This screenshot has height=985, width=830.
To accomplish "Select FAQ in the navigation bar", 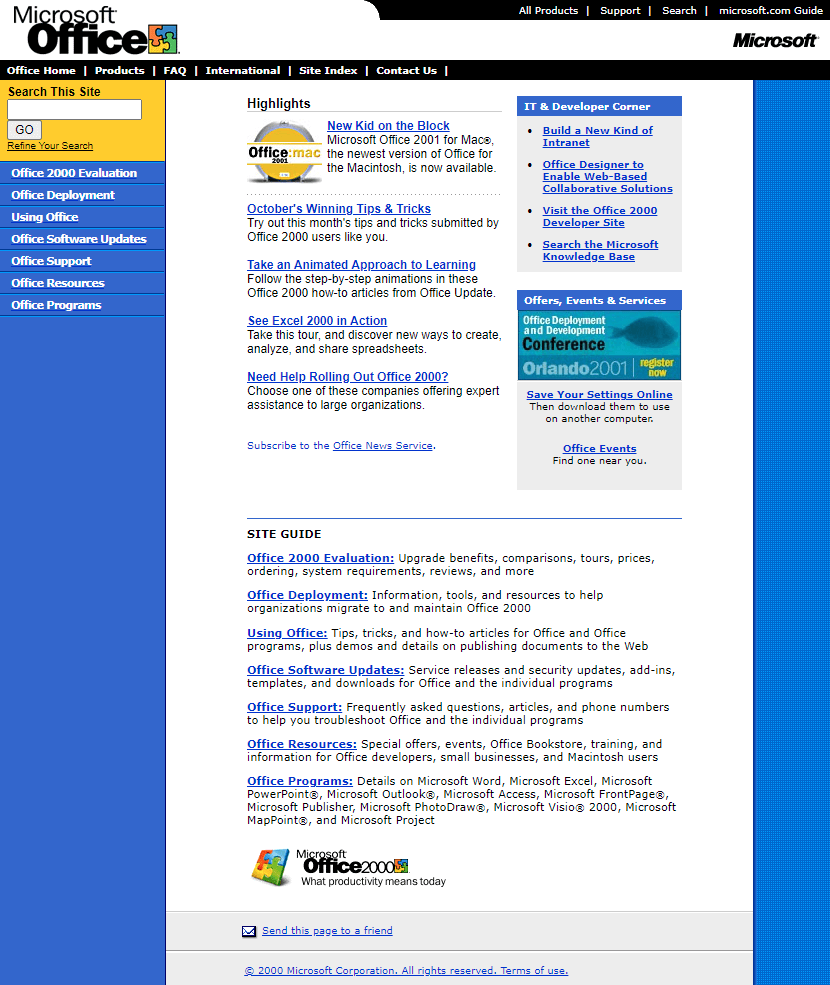I will [175, 70].
